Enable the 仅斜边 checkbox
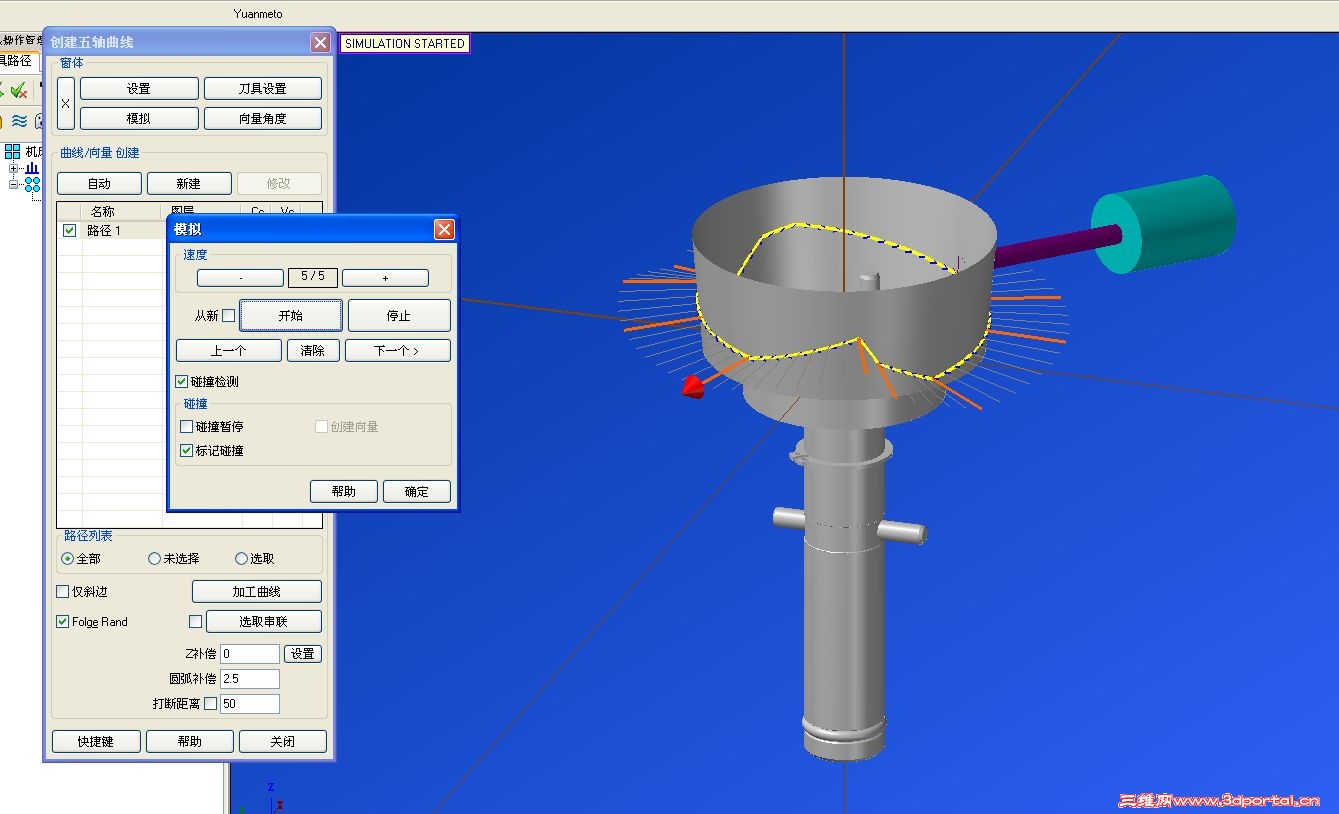 coord(63,592)
